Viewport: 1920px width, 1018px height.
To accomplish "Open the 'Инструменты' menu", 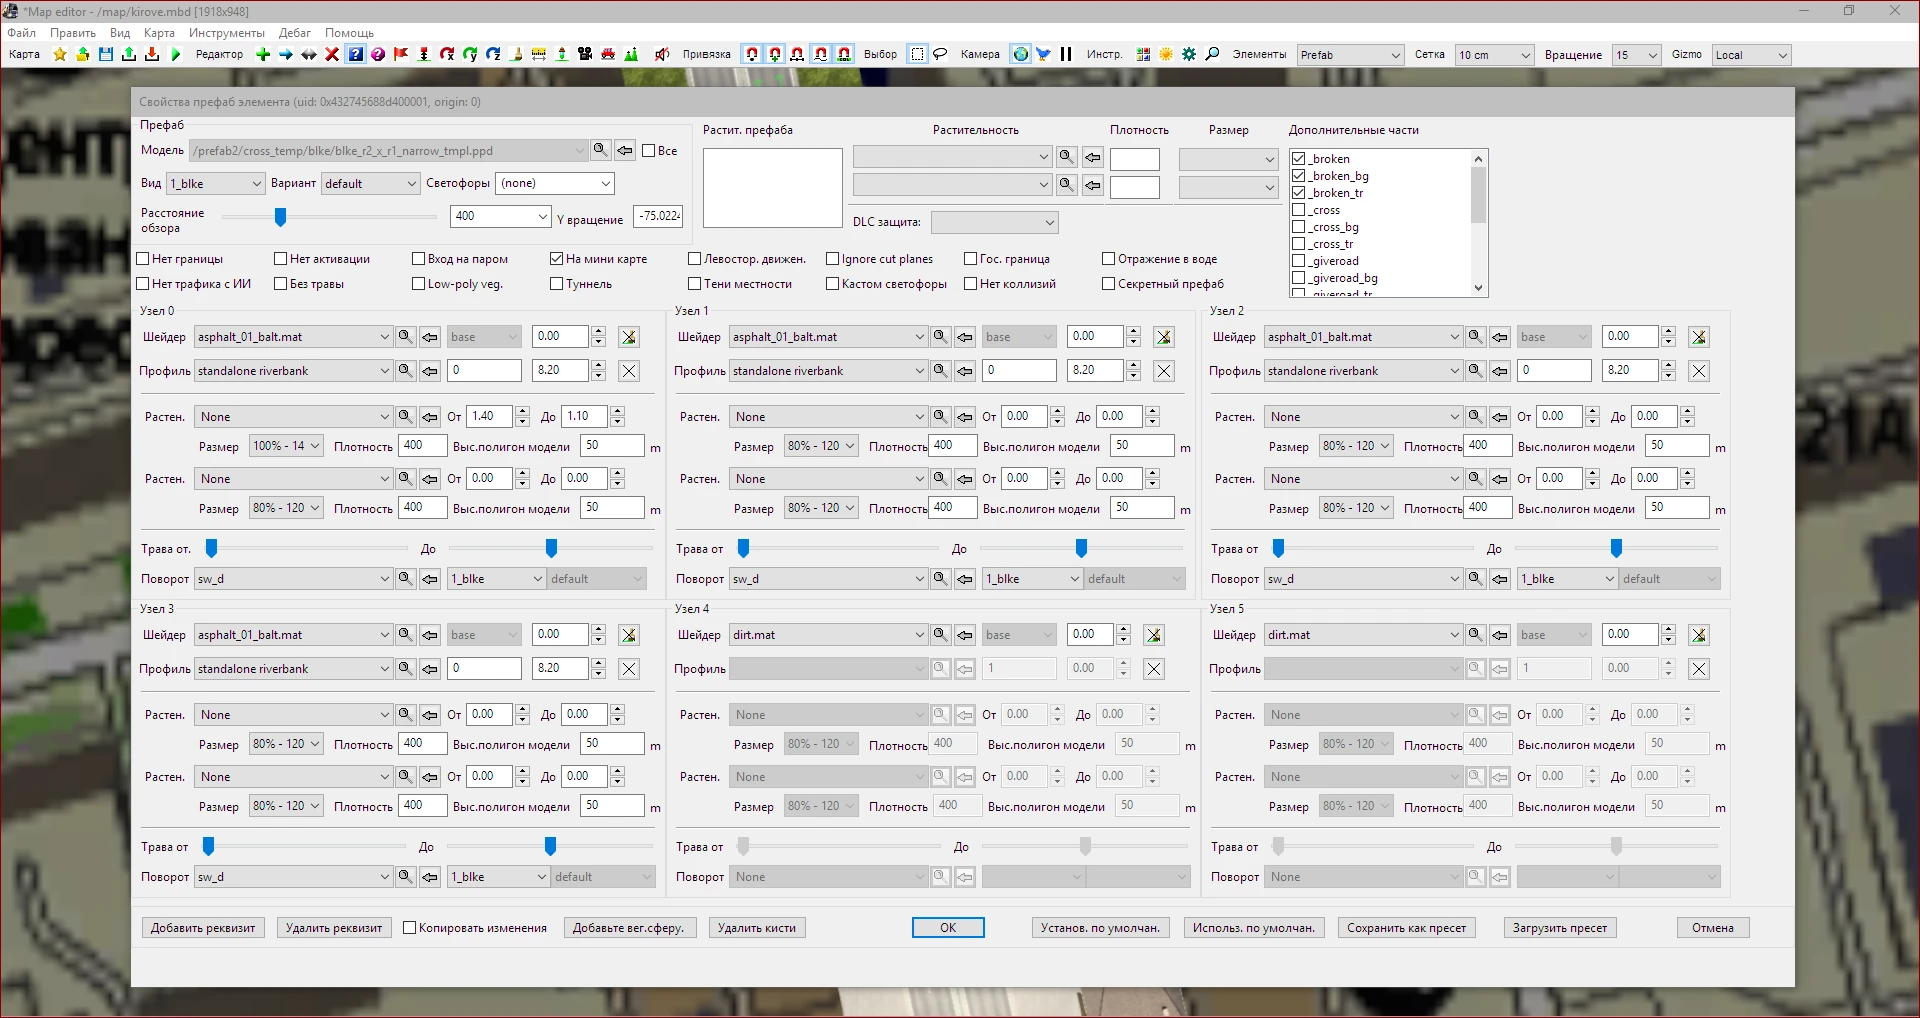I will [x=227, y=33].
